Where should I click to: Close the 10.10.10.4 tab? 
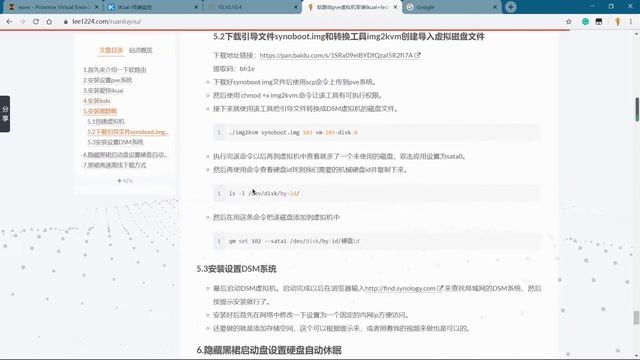[x=296, y=7]
